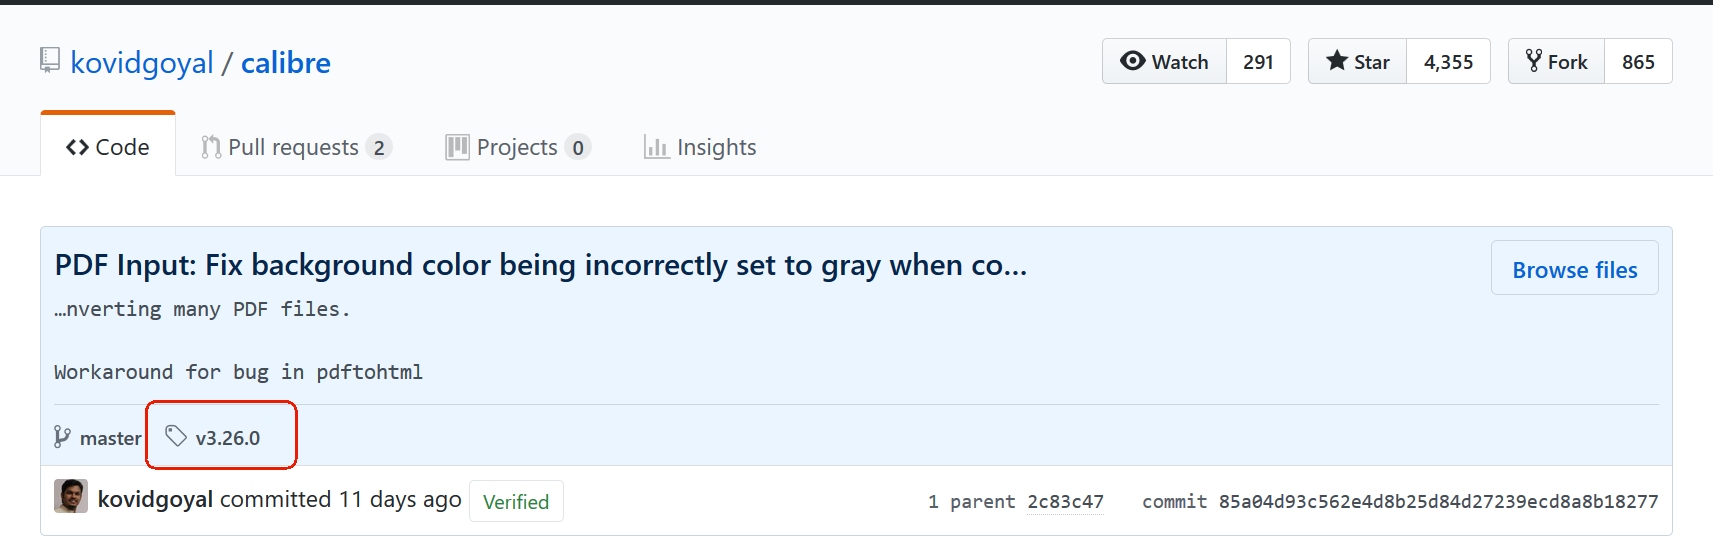Viewport: 1713px width, 537px height.
Task: Click kovidgoyal's avatar thumbnail
Action: tap(71, 497)
